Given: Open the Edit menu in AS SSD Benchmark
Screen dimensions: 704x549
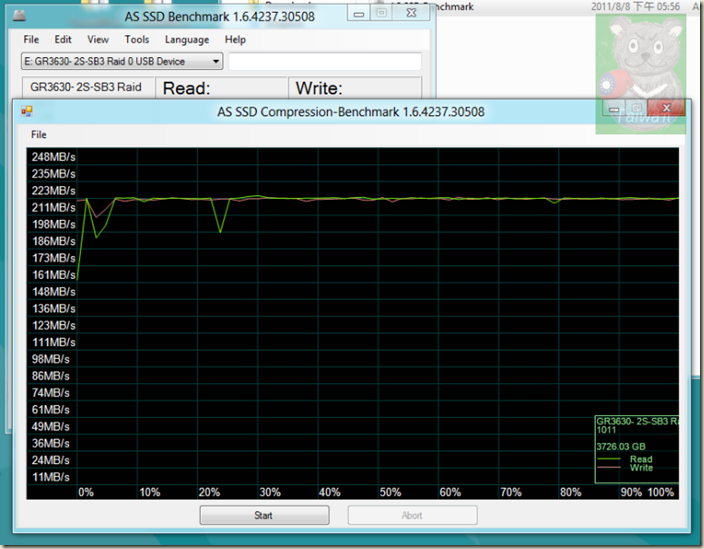Looking at the screenshot, I should pyautogui.click(x=63, y=40).
